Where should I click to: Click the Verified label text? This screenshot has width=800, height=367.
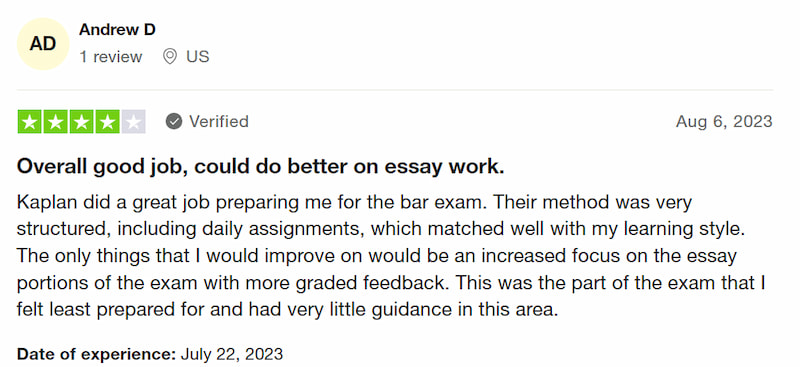point(219,121)
